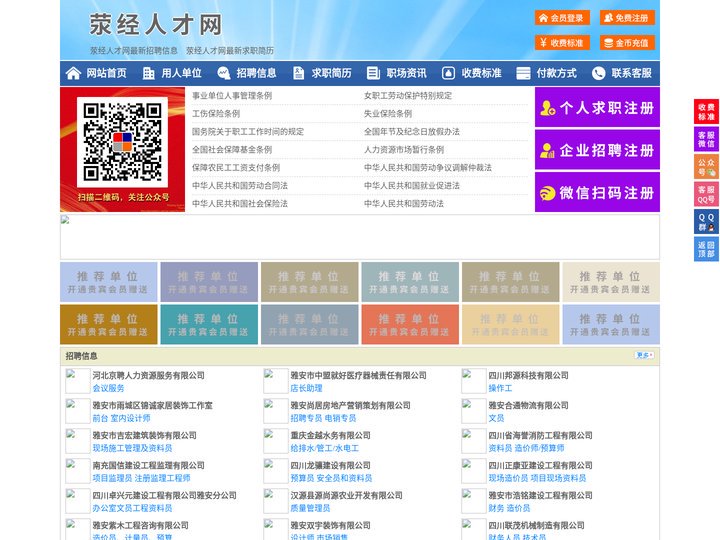The width and height of the screenshot is (720, 540).
Task: Open 职场资讯 menu item
Action: 406,73
